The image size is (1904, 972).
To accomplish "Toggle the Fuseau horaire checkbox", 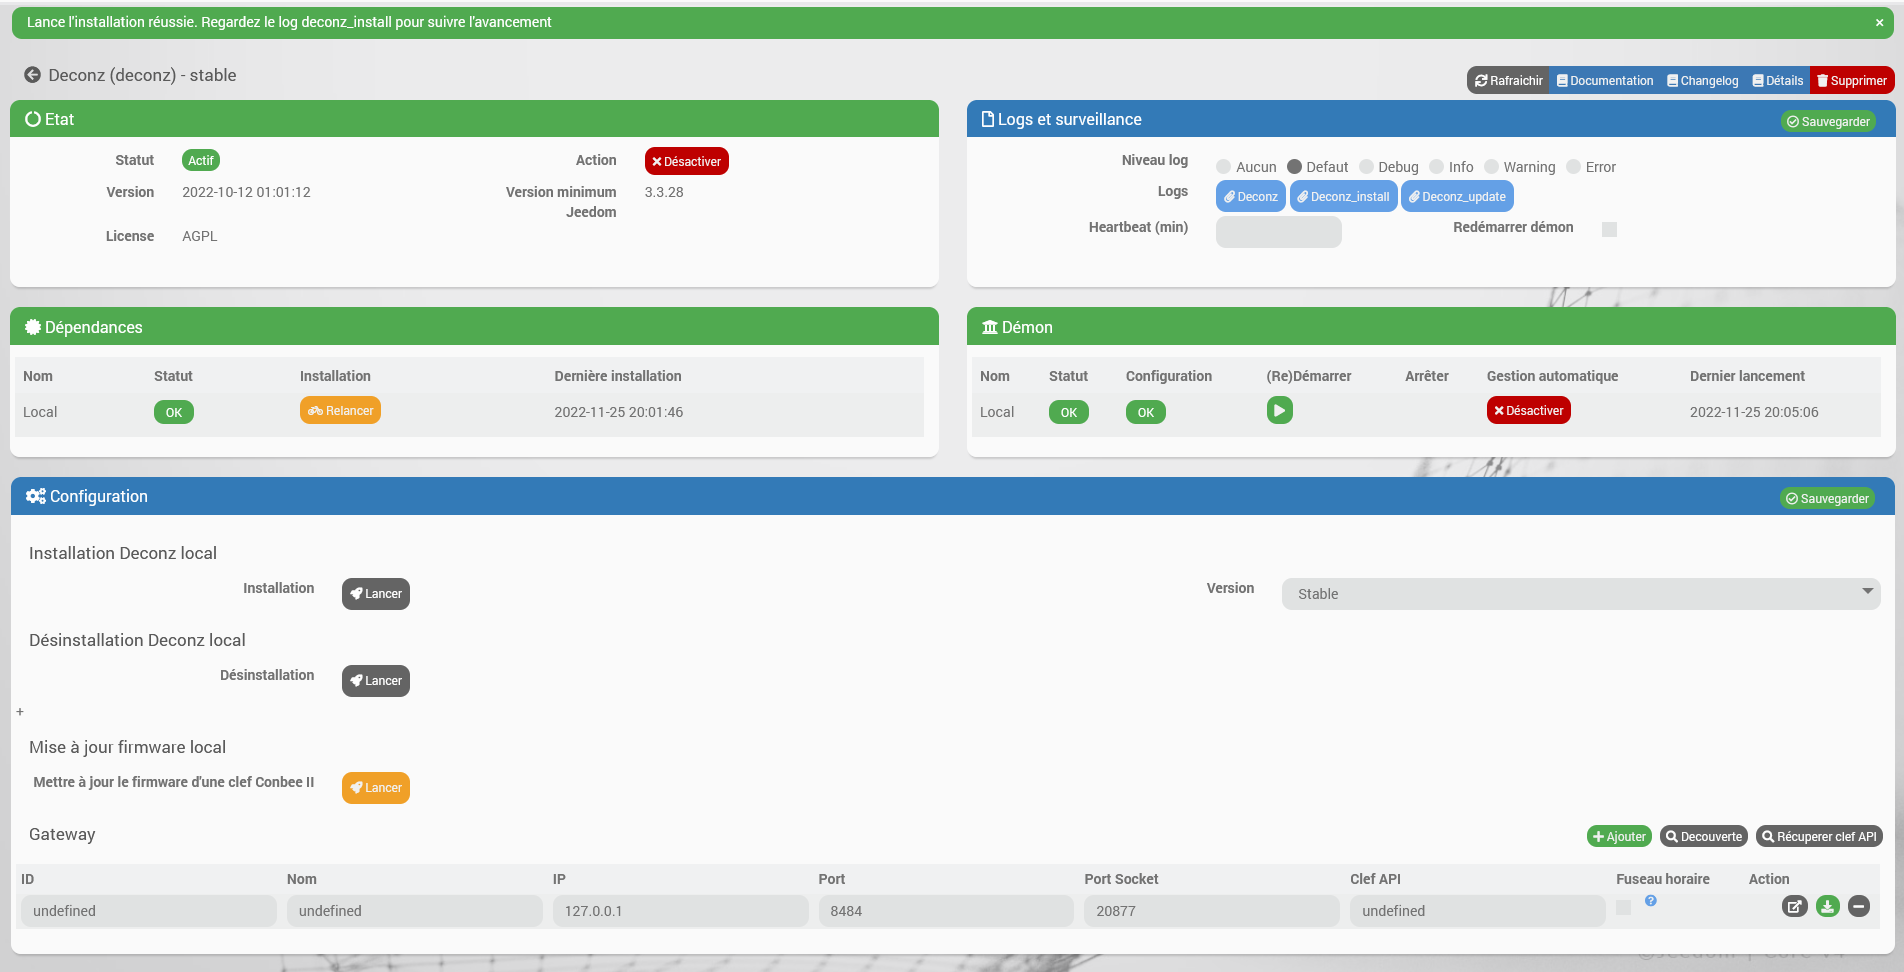I will 1624,907.
